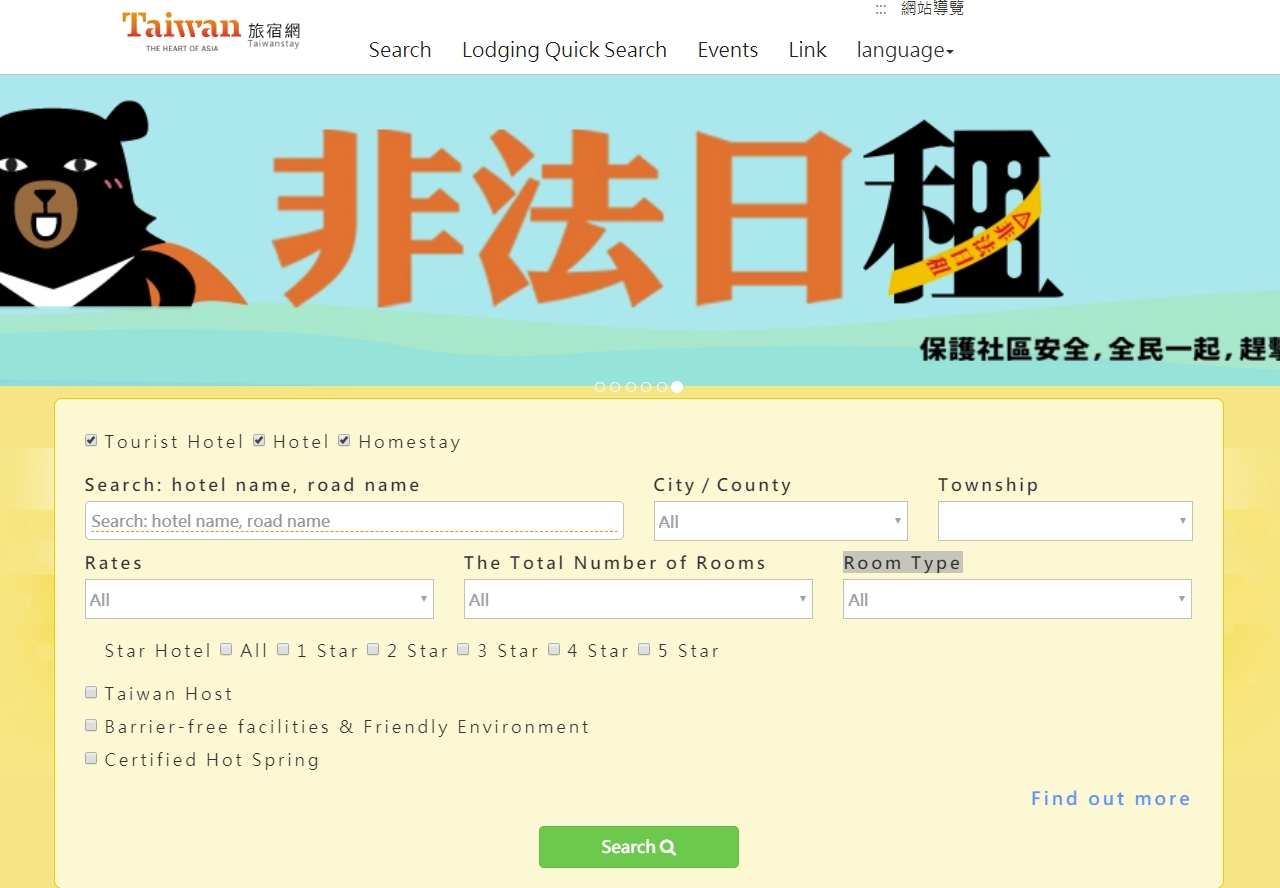Uncheck the Homestay checkbox
The image size is (1280, 888).
344,440
